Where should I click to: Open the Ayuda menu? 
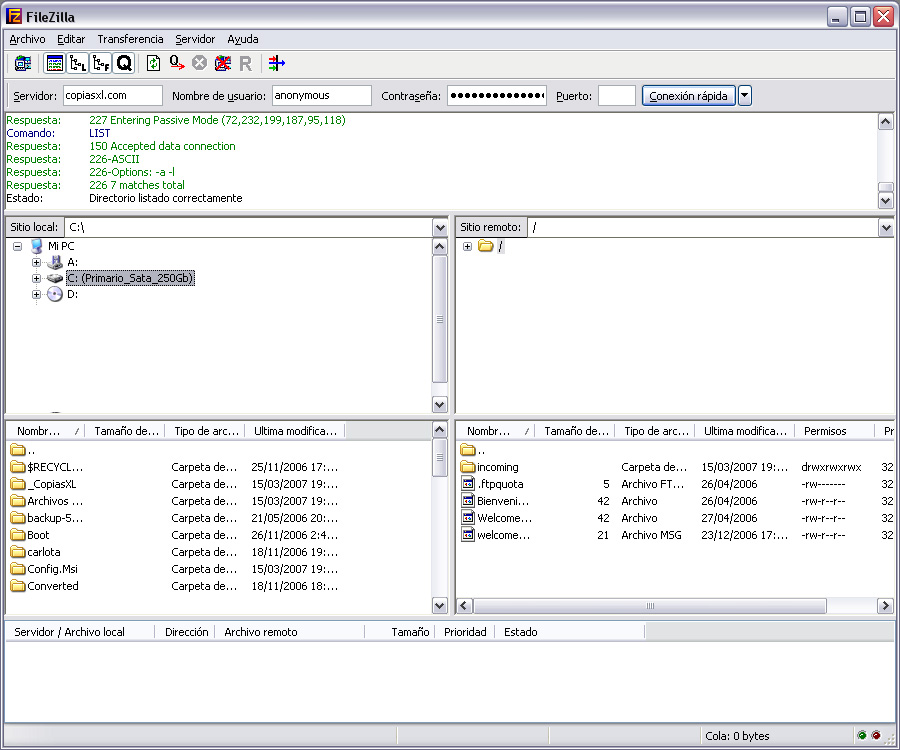[x=243, y=39]
